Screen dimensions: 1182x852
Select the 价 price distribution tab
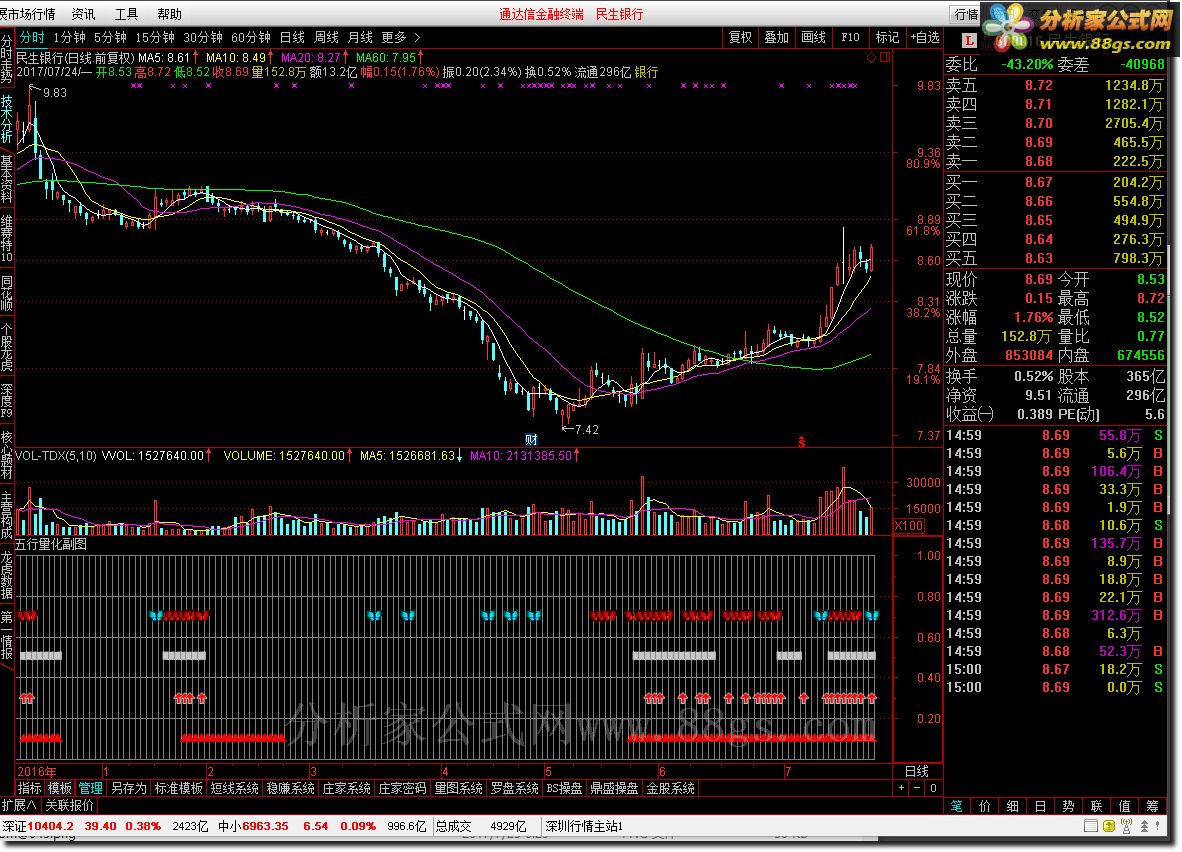tap(984, 806)
